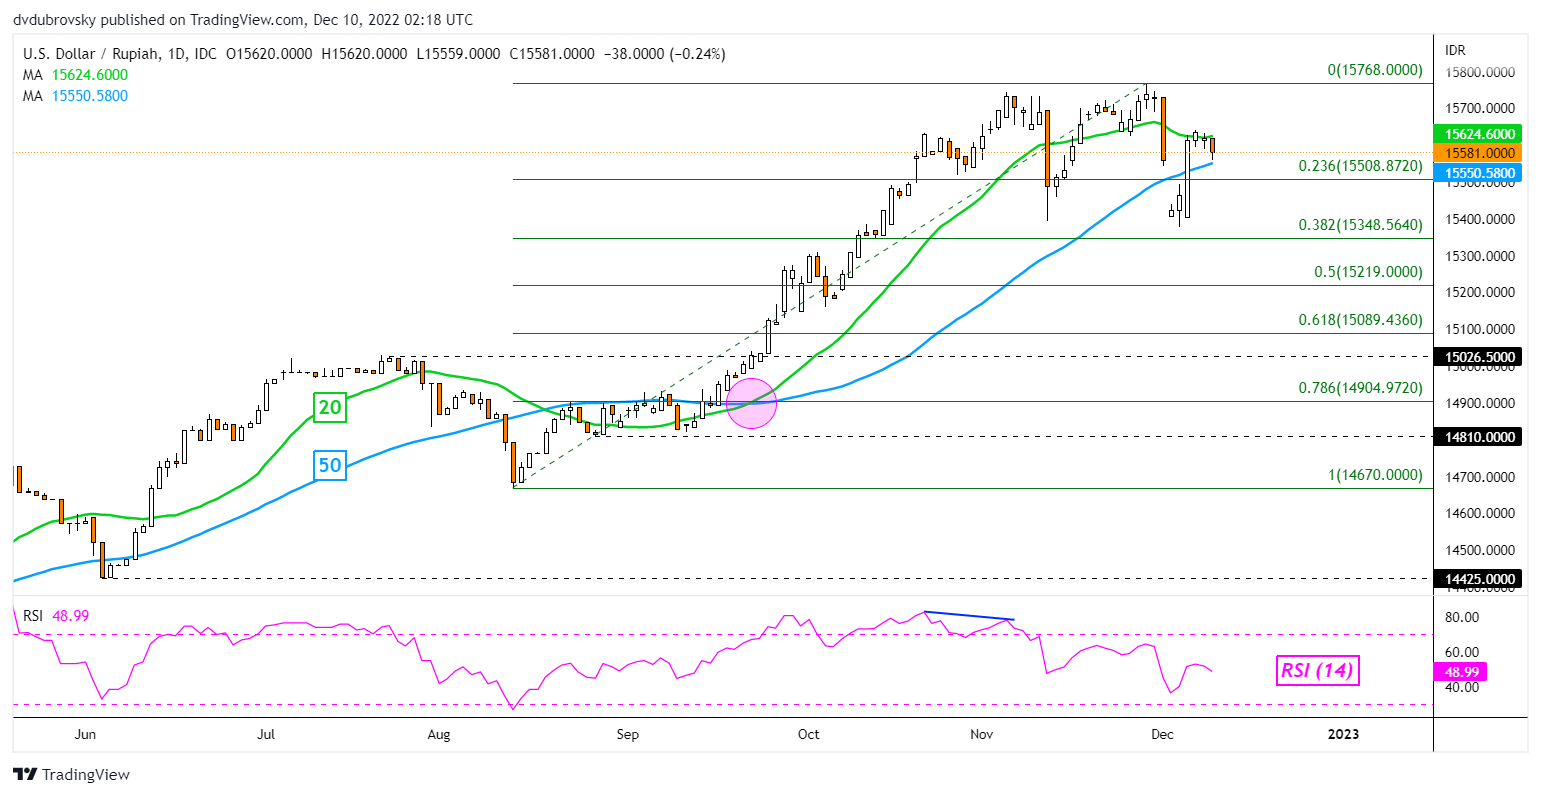This screenshot has height=796, width=1541.
Task: Click the 14425.0000 black price level label
Action: pos(1477,579)
